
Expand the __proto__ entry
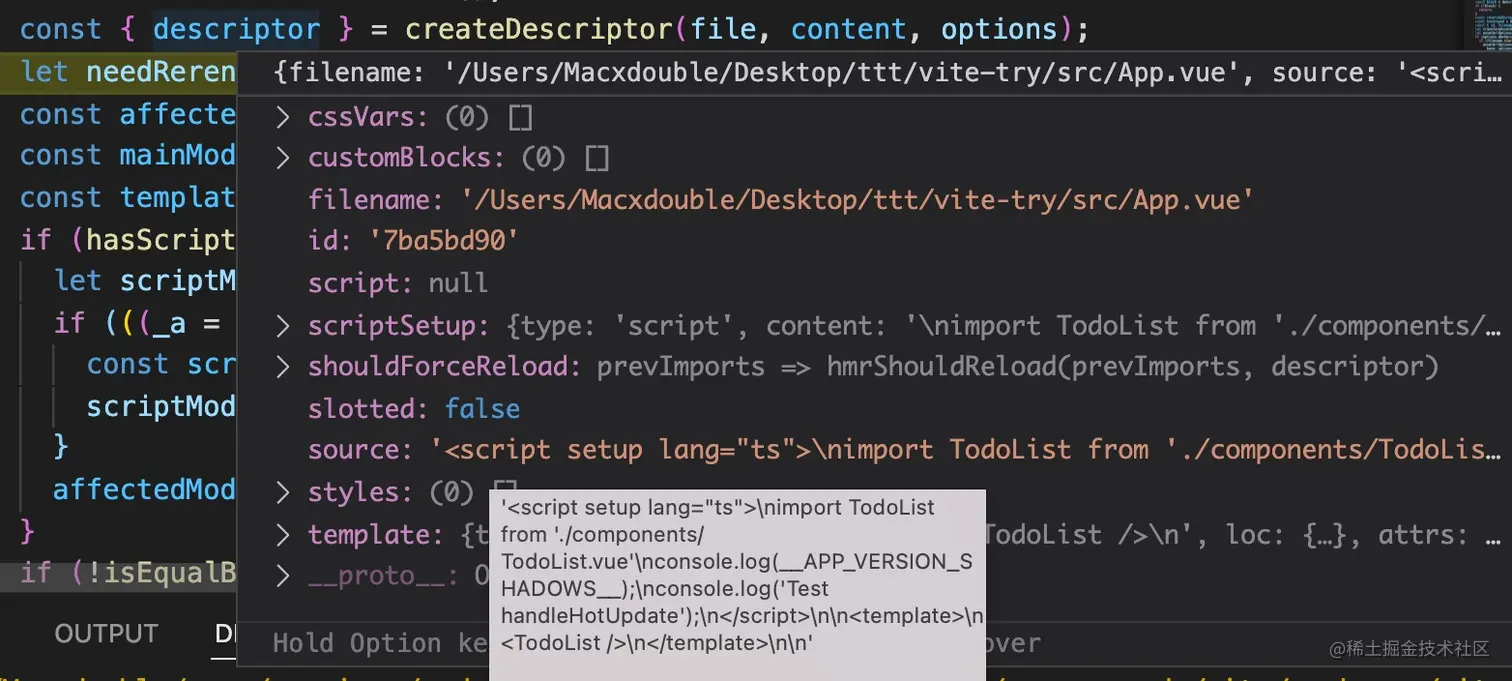[x=283, y=576]
